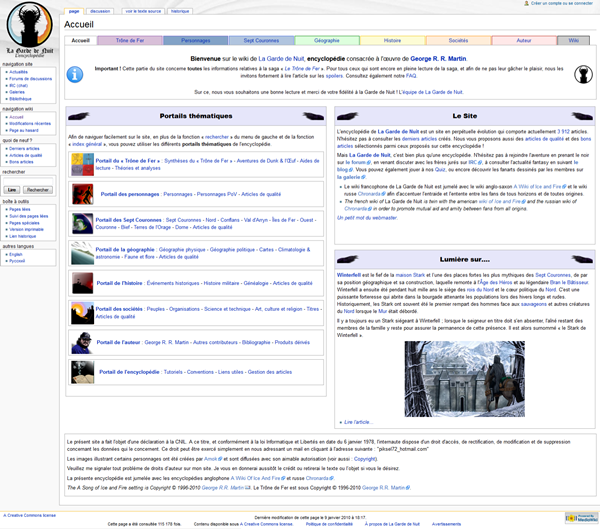Screen dimensions: 600x529
Task: Click the Sept Couronnes portal globe image
Action: click(x=82, y=224)
